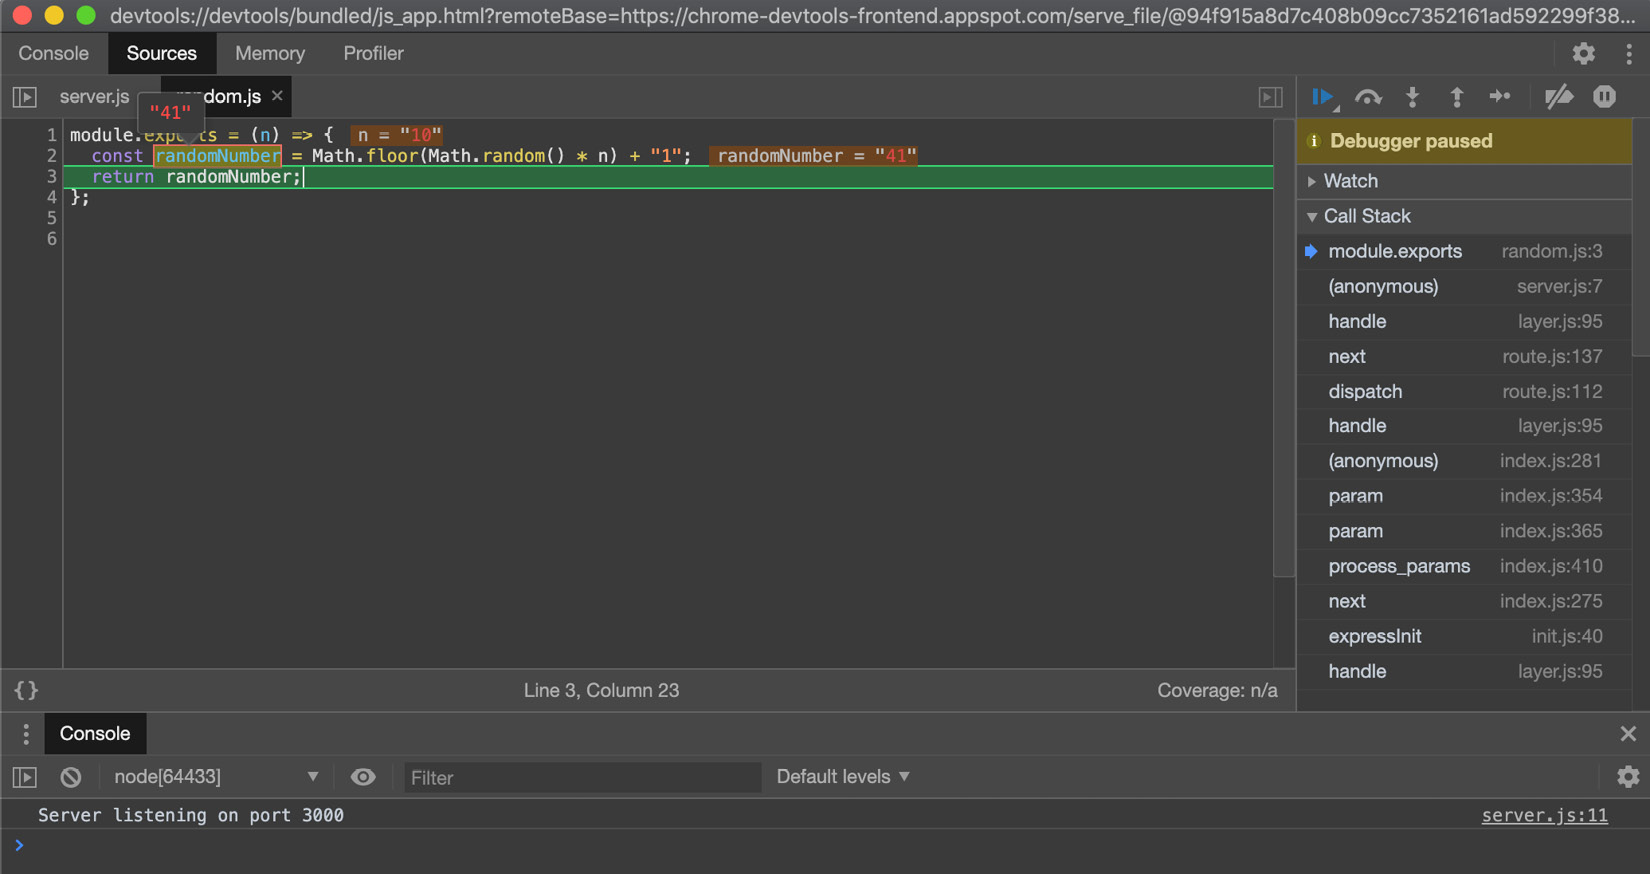Resume script execution in debugger

[x=1323, y=97]
